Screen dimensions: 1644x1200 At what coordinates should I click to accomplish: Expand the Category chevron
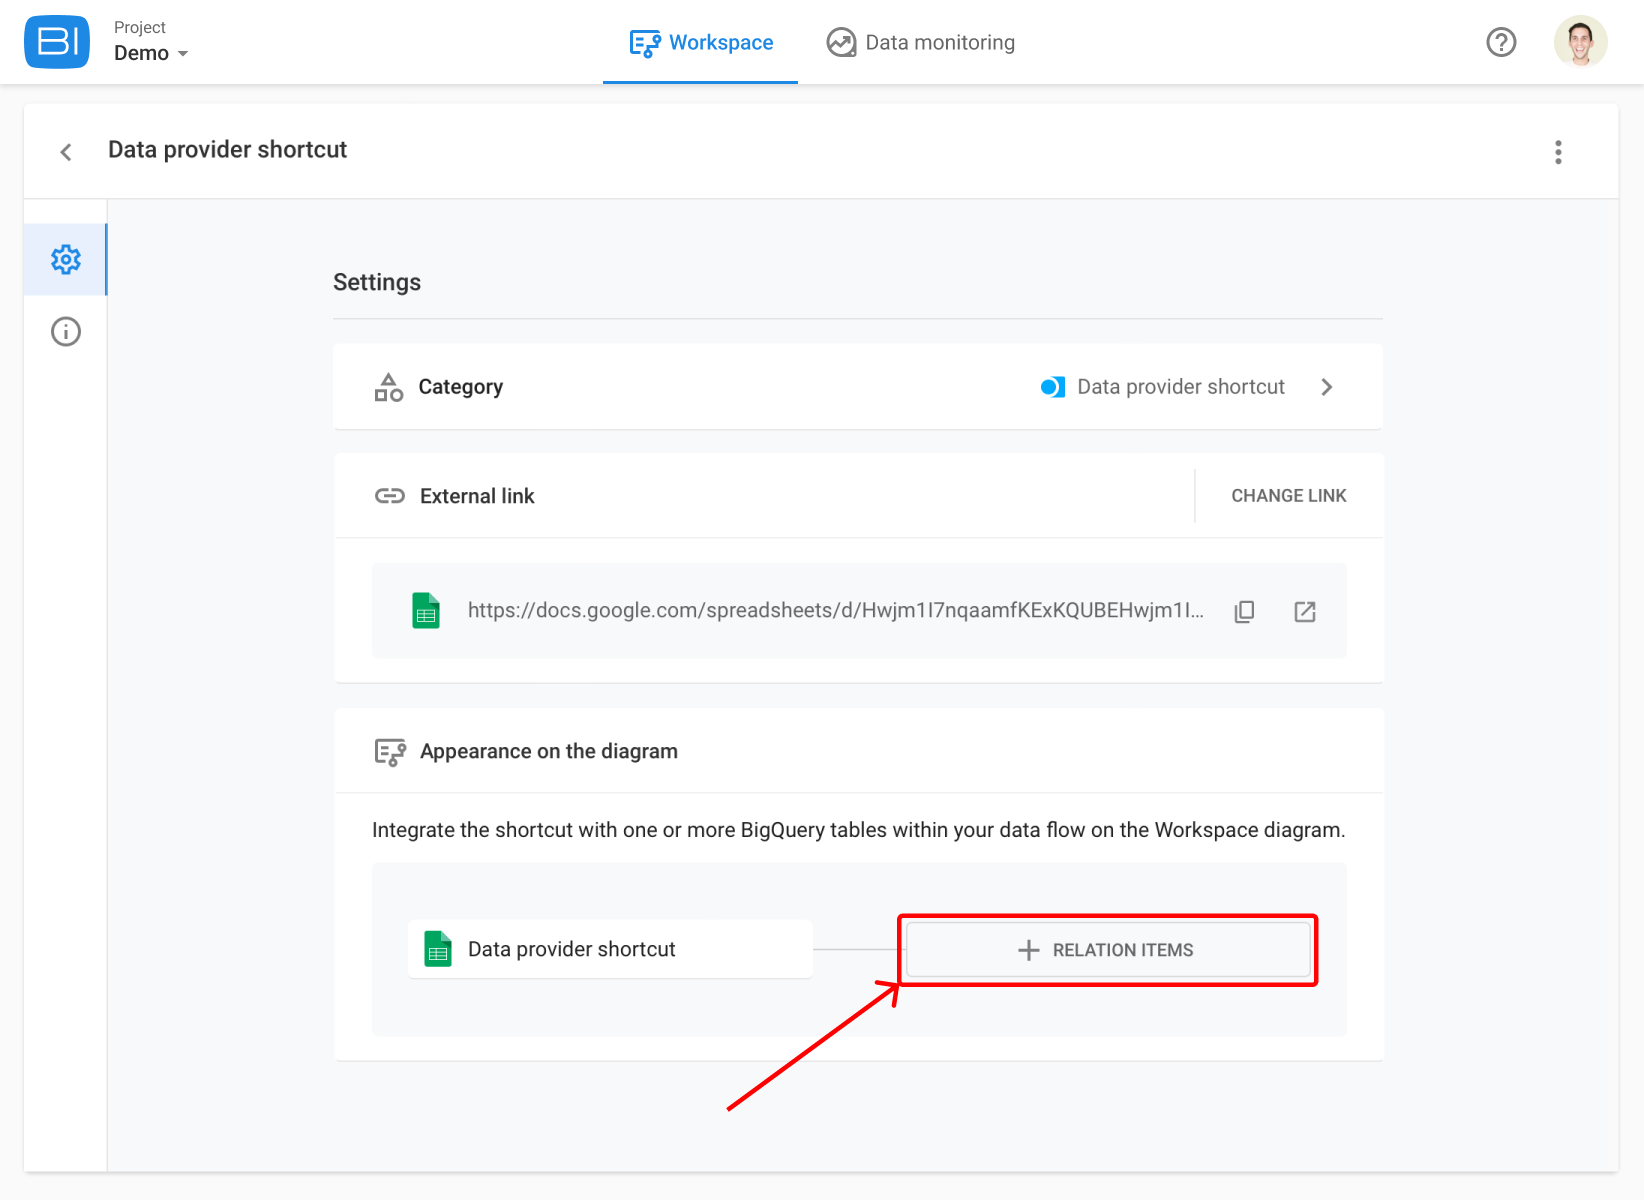[1327, 387]
